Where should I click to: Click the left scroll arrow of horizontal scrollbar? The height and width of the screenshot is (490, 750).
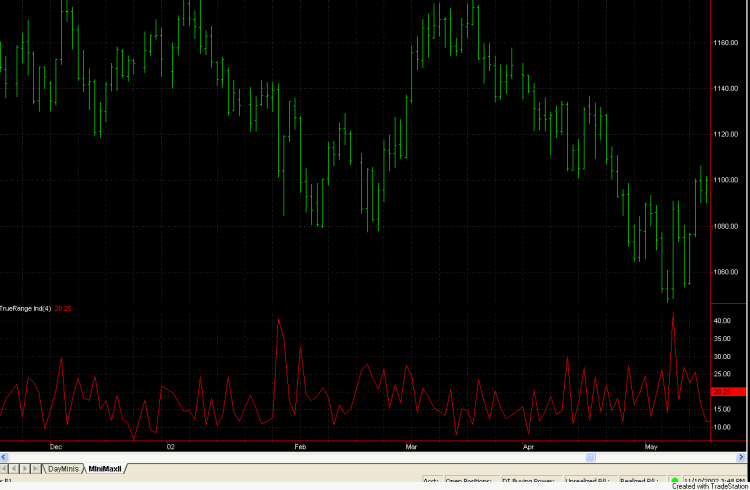4,457
